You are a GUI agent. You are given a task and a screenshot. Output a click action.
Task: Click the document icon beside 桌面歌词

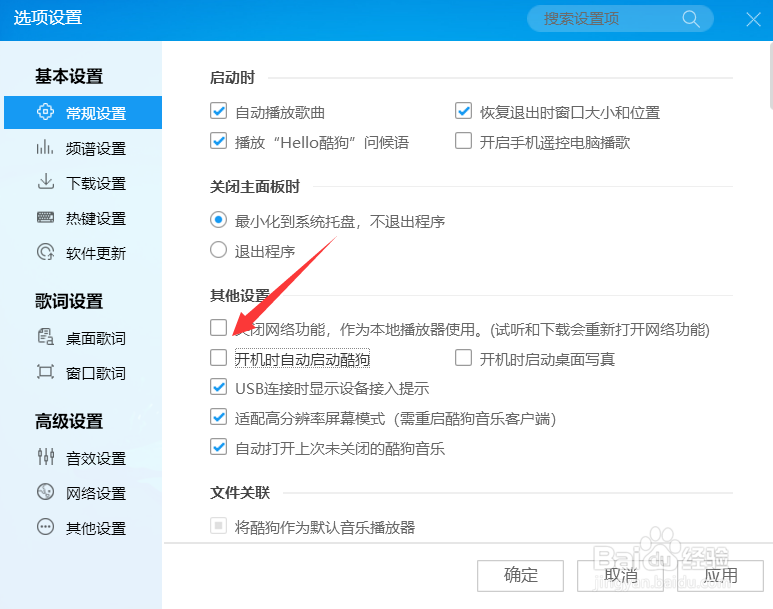coord(45,337)
